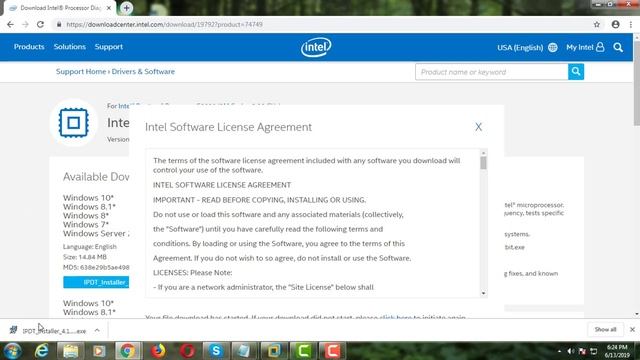
Task: Open the green C application in taskbar
Action: [303, 351]
